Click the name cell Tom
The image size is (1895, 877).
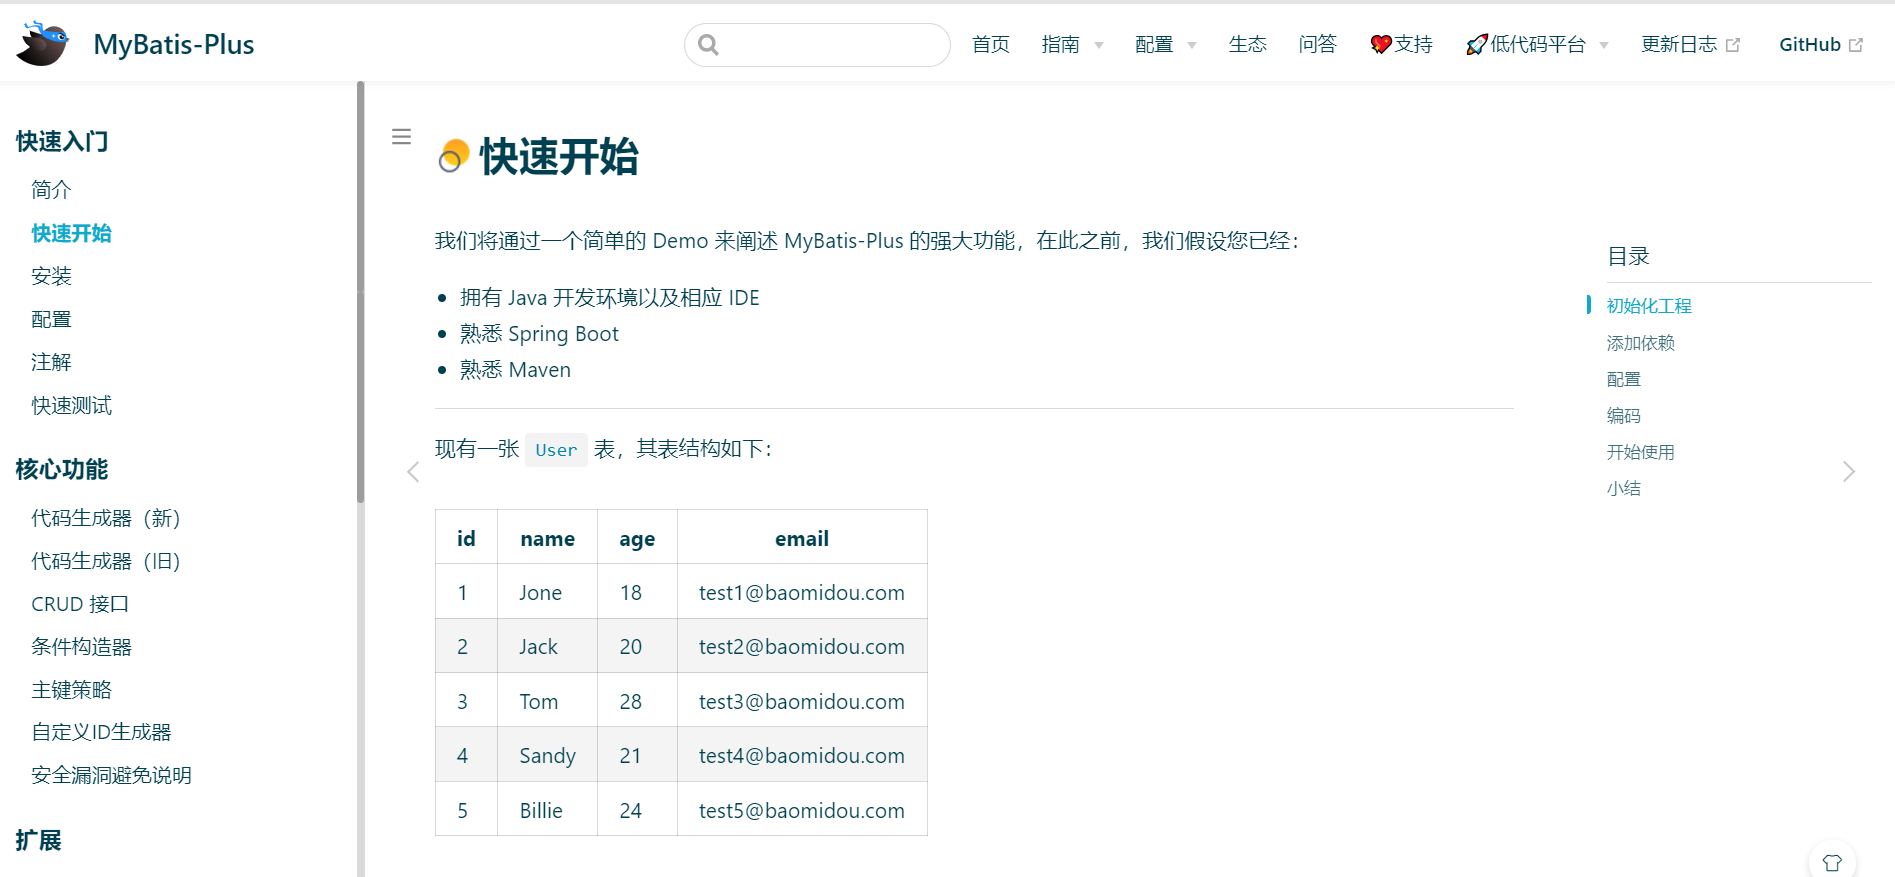(x=548, y=701)
